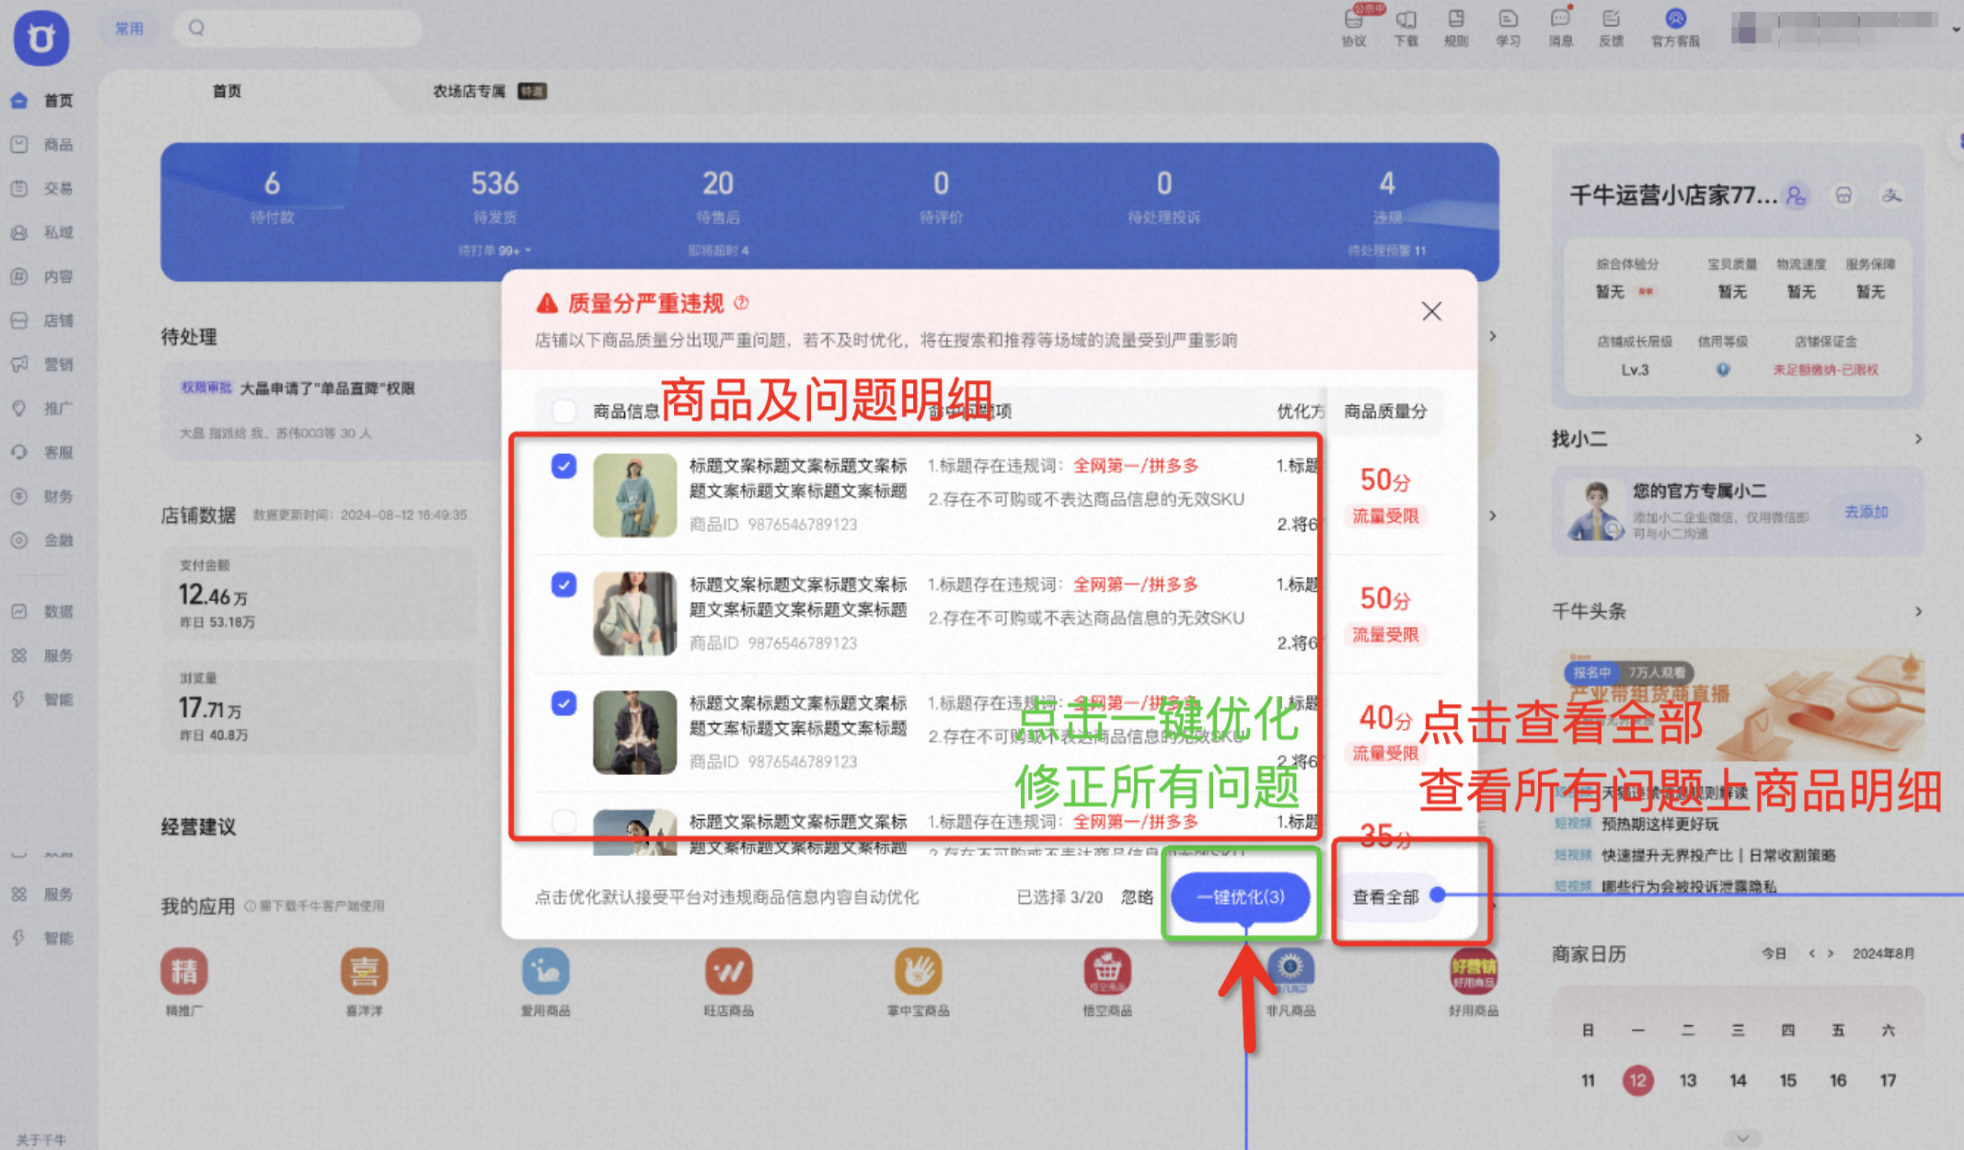Screen dimensions: 1964x1150
Task: Expand the calendar with bottom chevron
Action: [1743, 1138]
